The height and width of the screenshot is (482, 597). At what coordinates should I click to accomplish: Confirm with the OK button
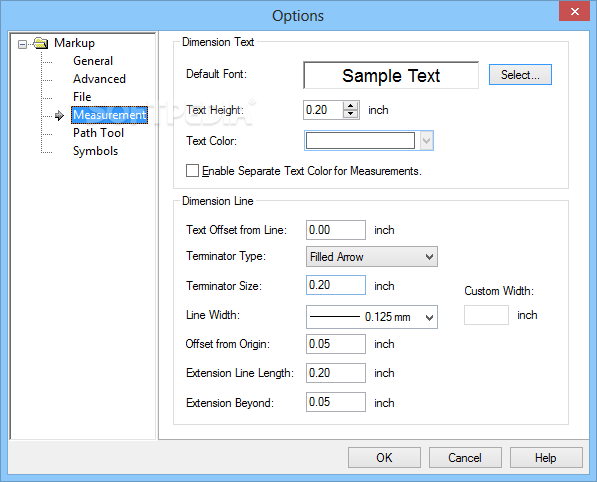pyautogui.click(x=384, y=458)
